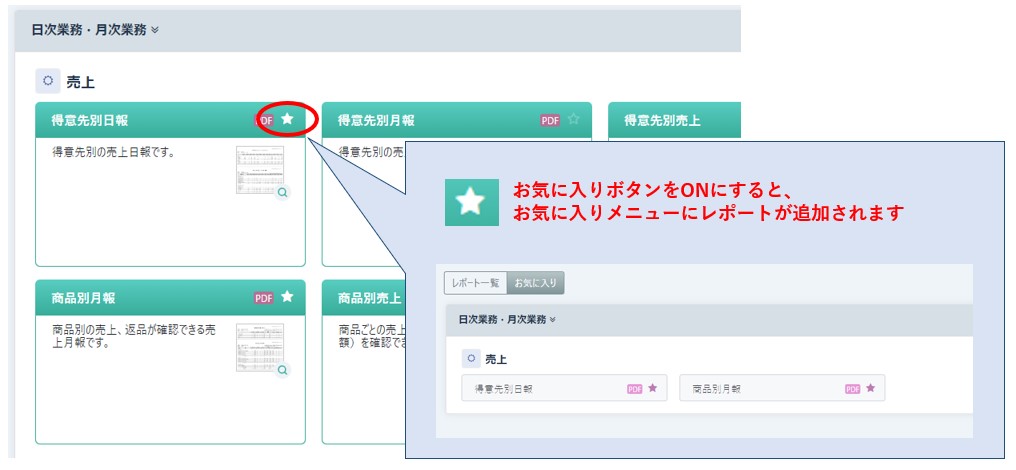Enable the favorite star on 得意先別月報 card

(x=573, y=119)
